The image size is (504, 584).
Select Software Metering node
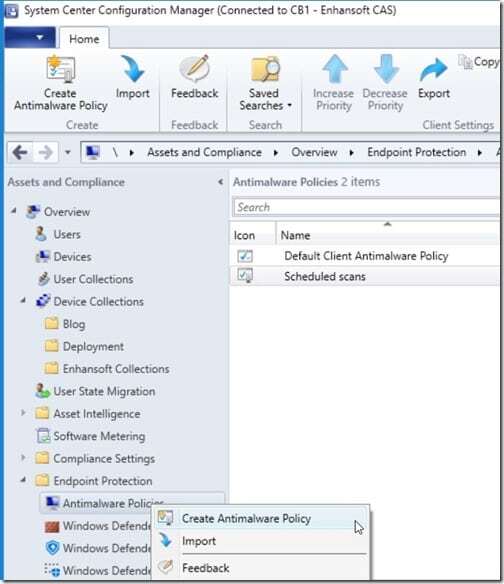pyautogui.click(x=99, y=436)
